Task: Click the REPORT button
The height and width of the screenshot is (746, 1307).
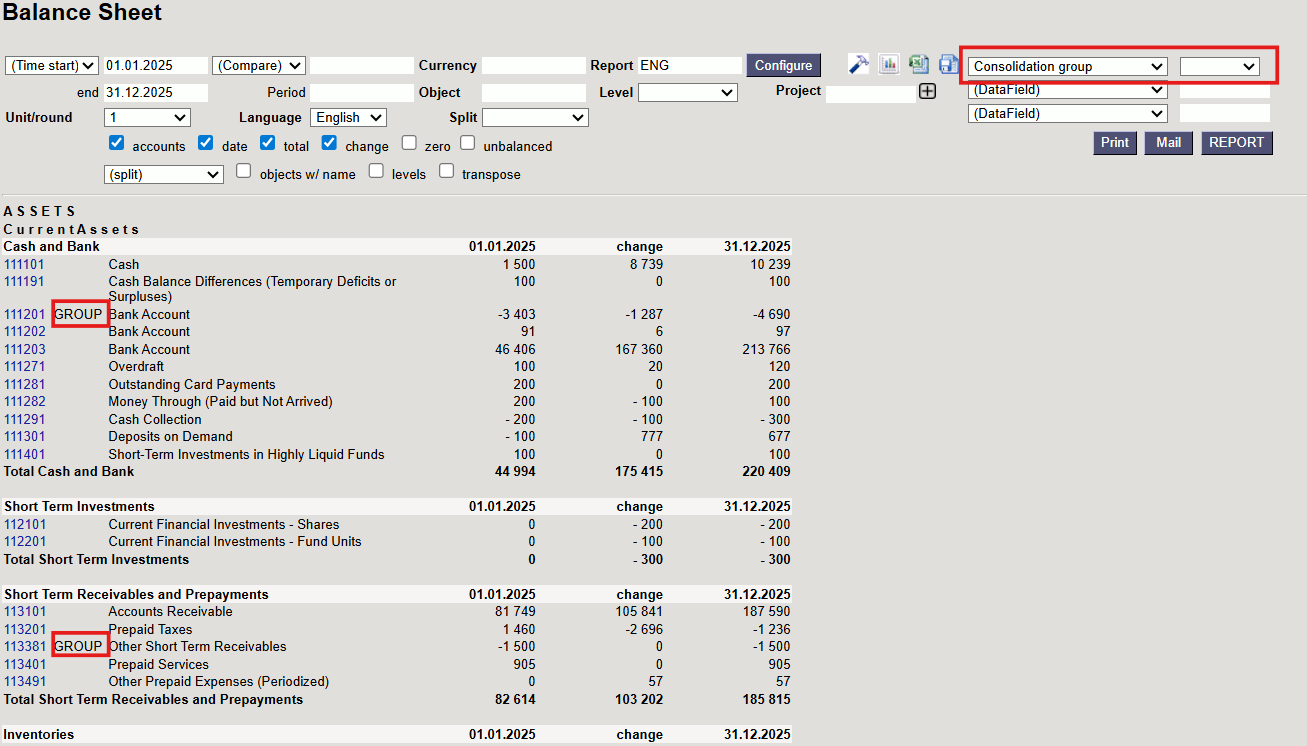Action: (x=1236, y=143)
